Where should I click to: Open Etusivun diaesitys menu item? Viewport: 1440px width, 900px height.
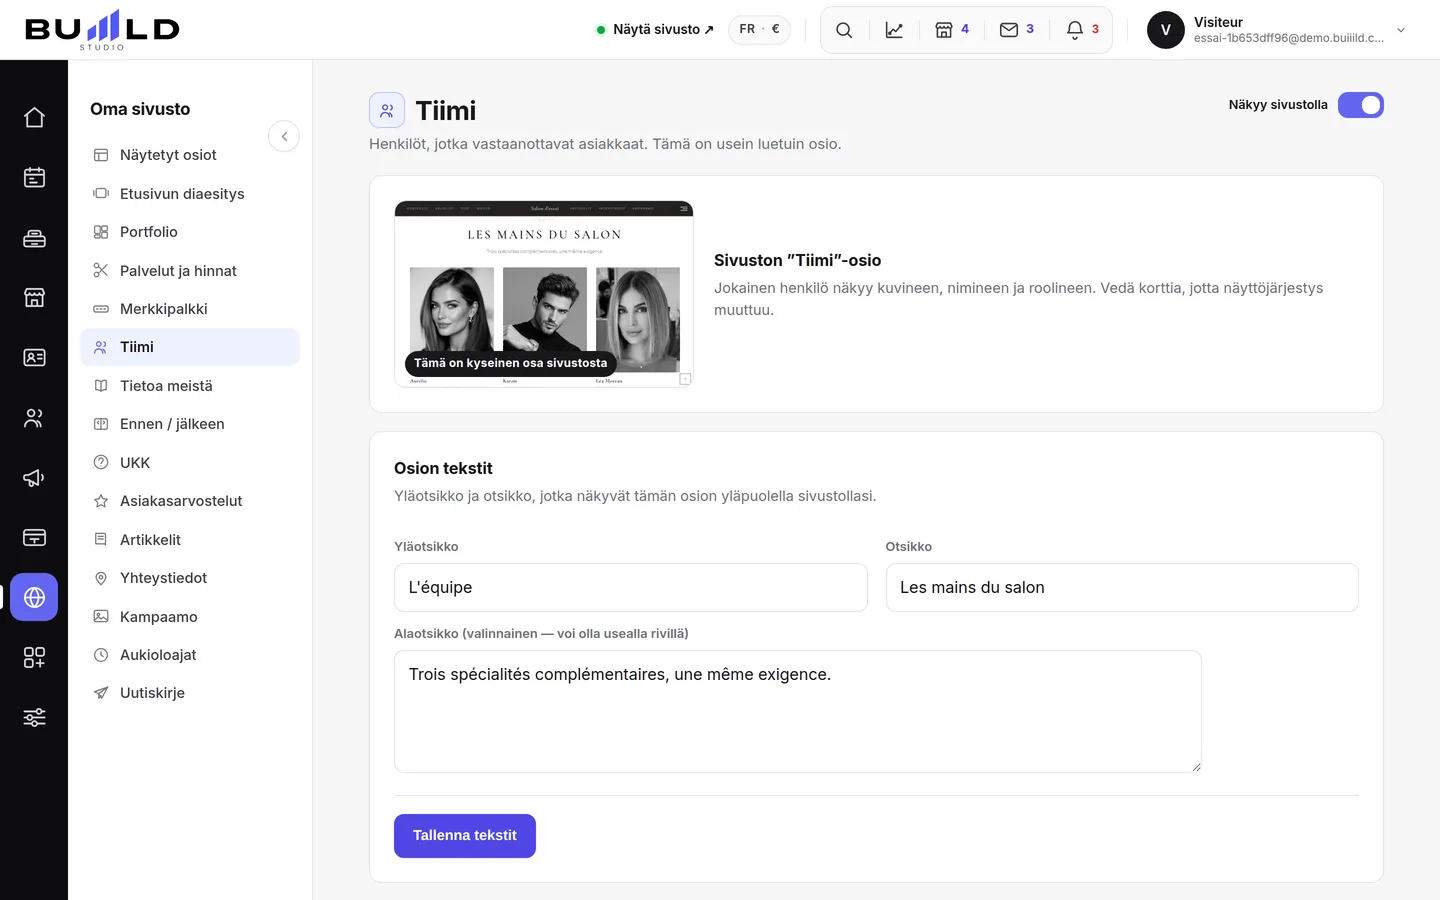(x=190, y=194)
